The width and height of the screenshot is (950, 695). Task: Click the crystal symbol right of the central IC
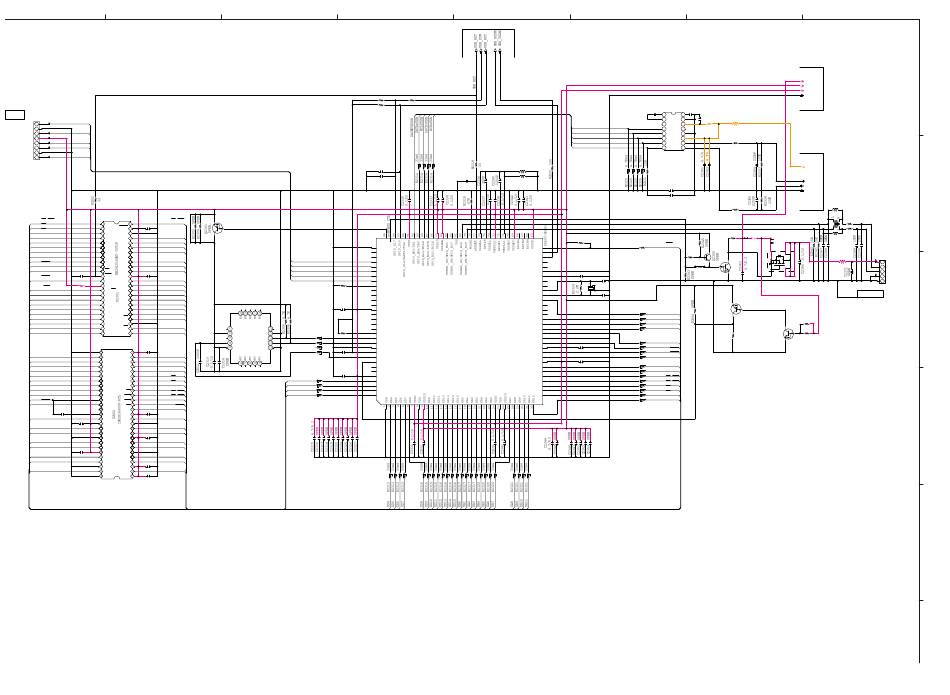(x=592, y=288)
